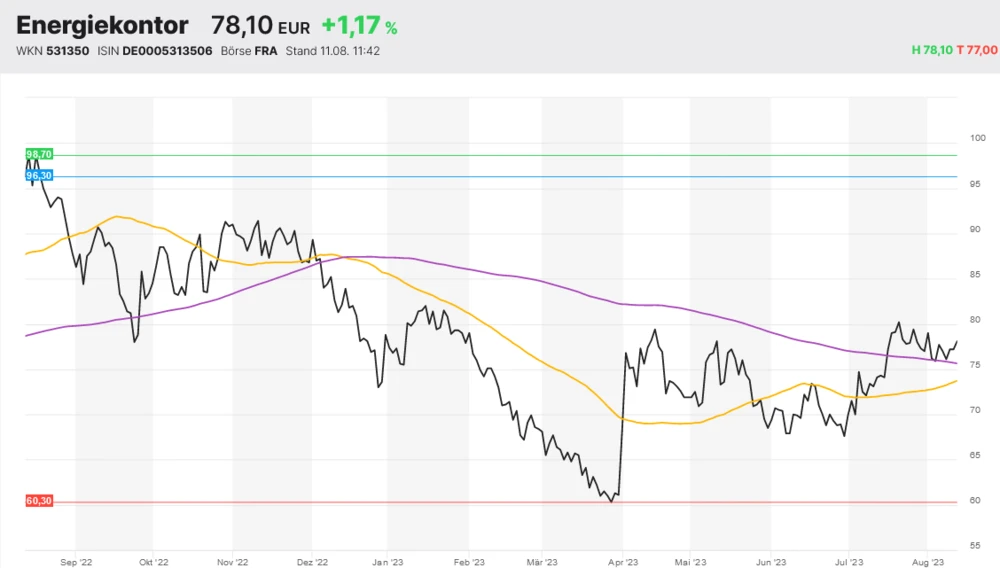The width and height of the screenshot is (1000, 568).
Task: Click the Sep '22 axis label
Action: pyautogui.click(x=76, y=563)
